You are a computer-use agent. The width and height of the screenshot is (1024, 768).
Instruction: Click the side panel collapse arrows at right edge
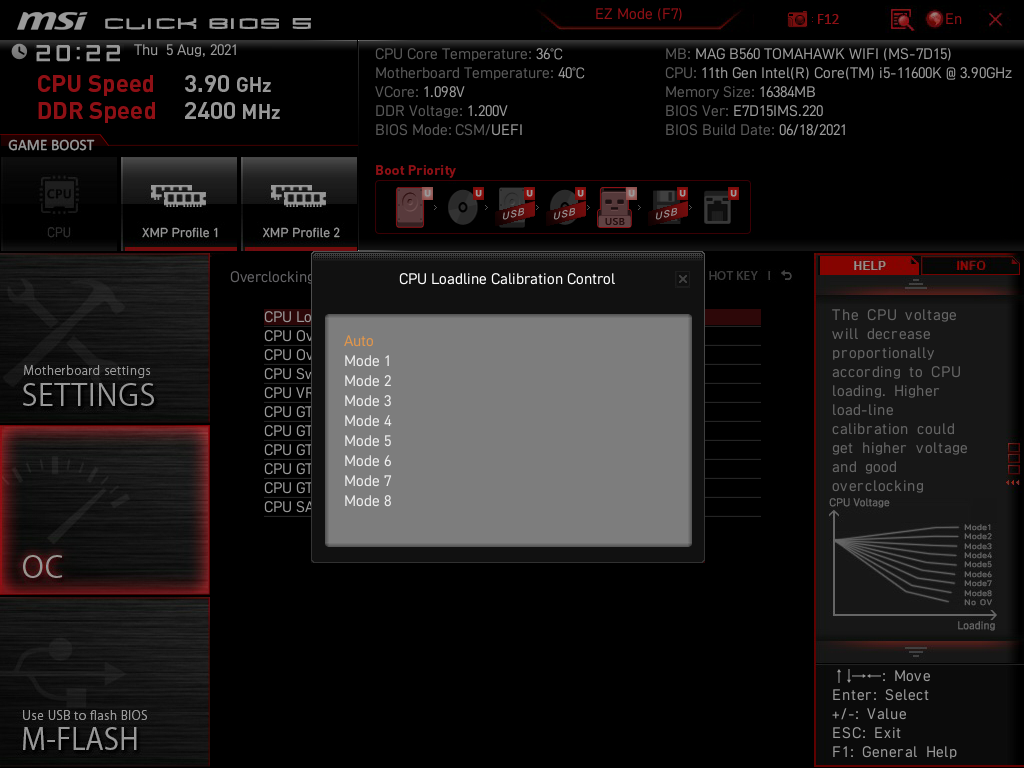[1012, 483]
